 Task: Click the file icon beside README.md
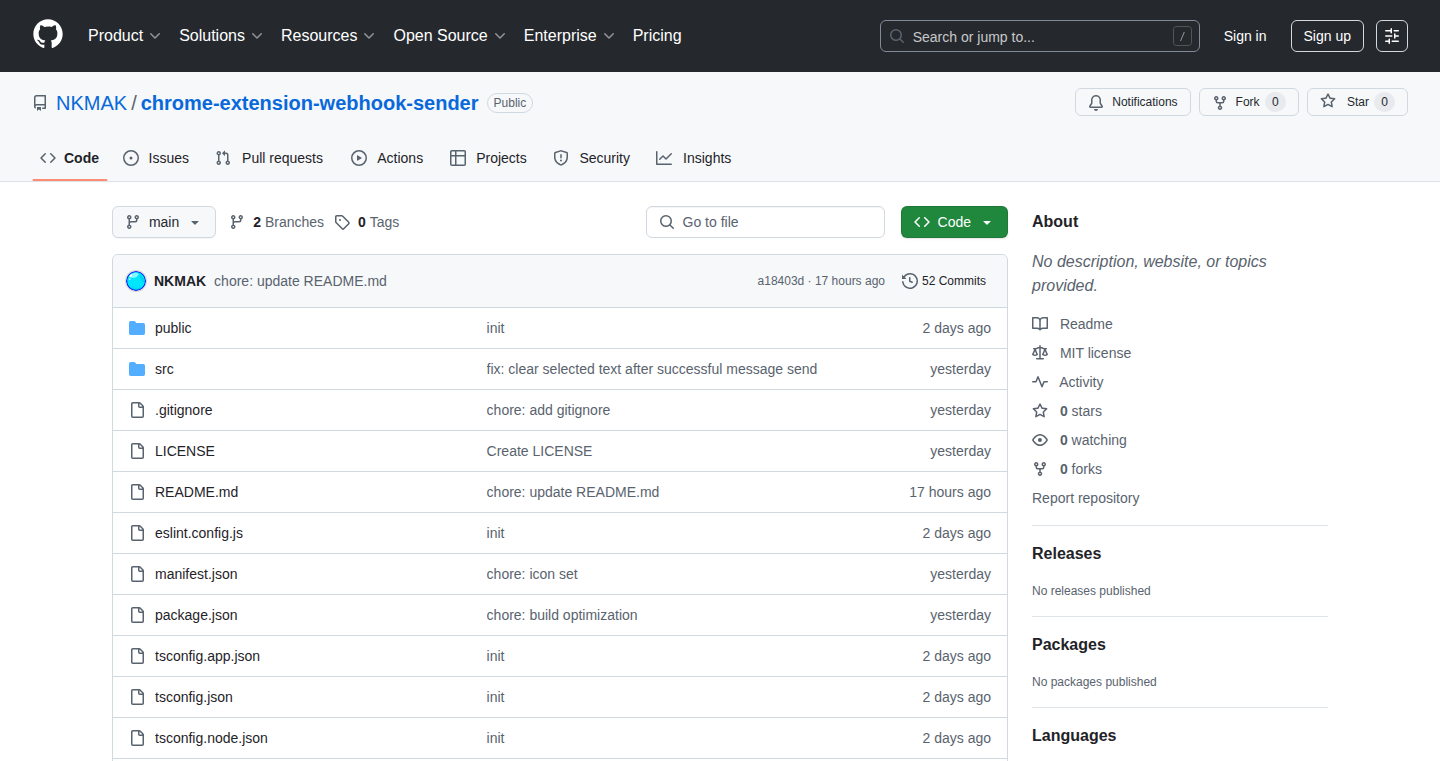[x=137, y=492]
